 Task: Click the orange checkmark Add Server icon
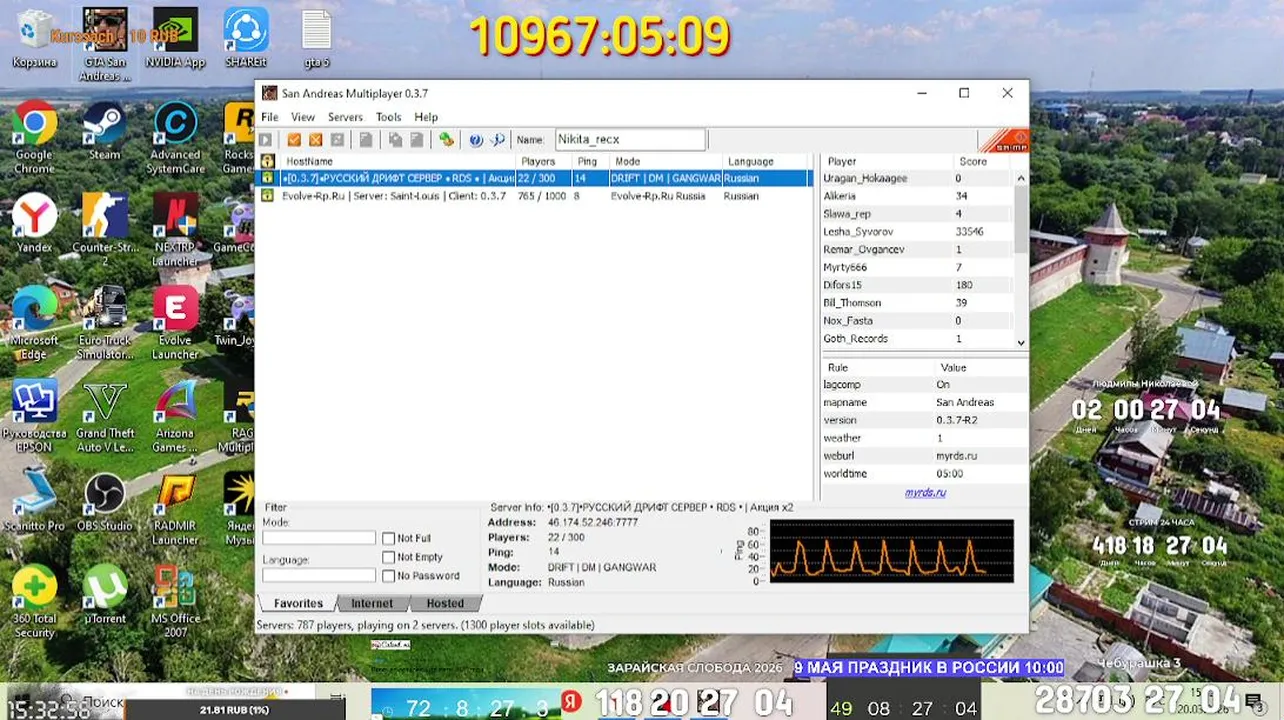point(294,140)
